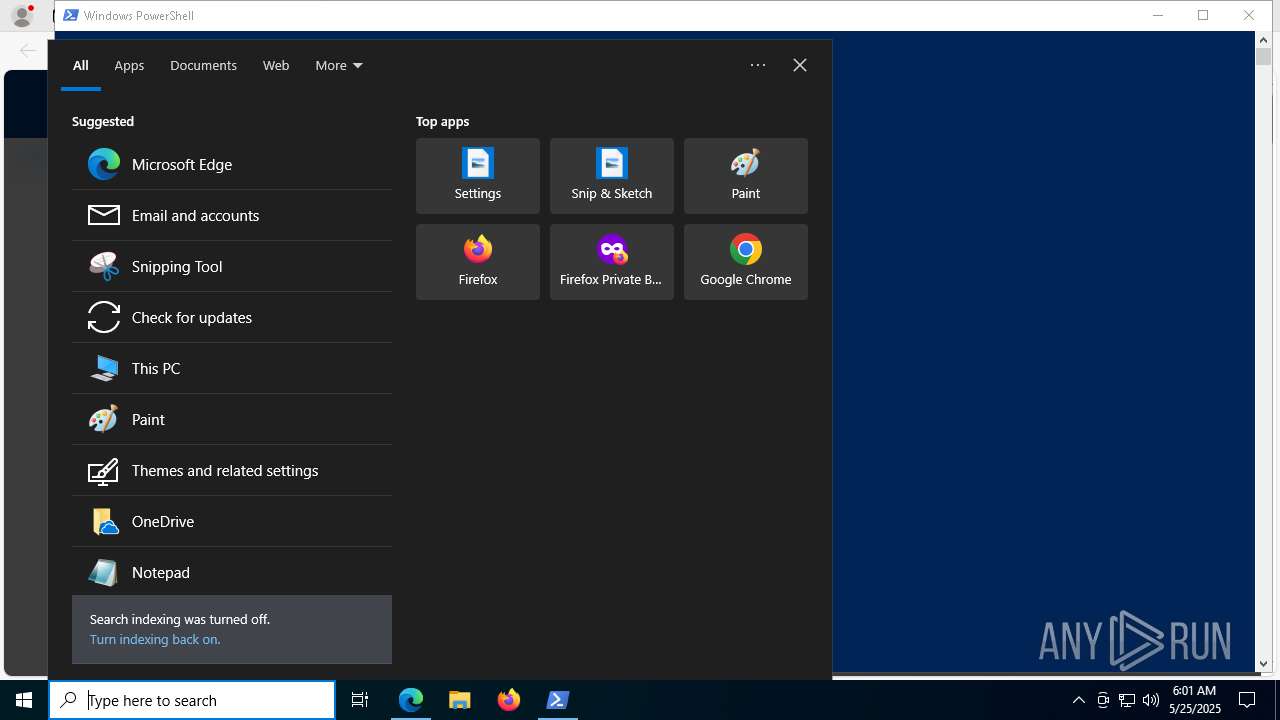Open network status tray icon

pos(1127,700)
